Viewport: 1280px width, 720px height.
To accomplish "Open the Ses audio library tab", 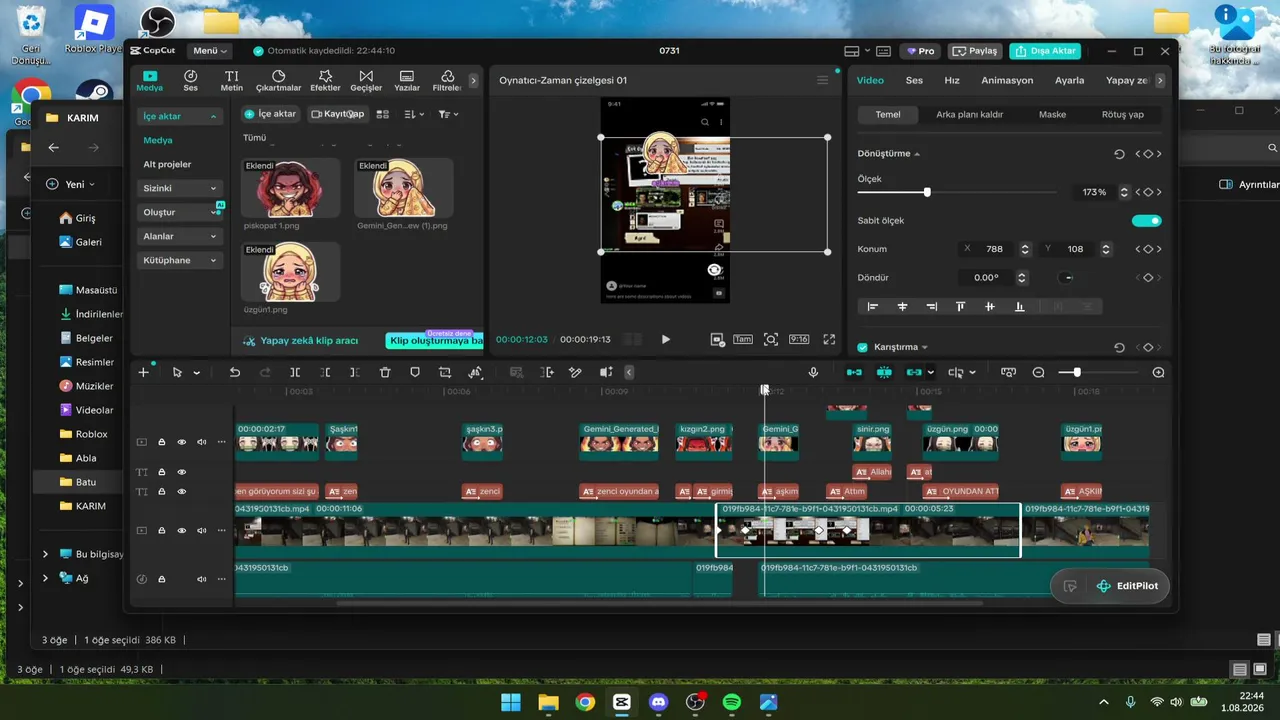I will click(x=190, y=81).
